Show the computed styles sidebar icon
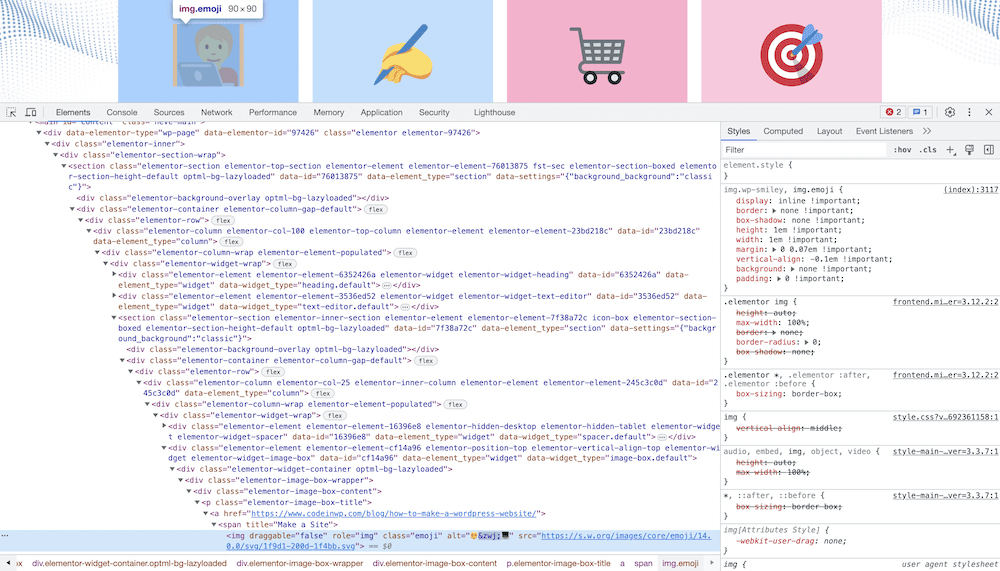 (988, 150)
